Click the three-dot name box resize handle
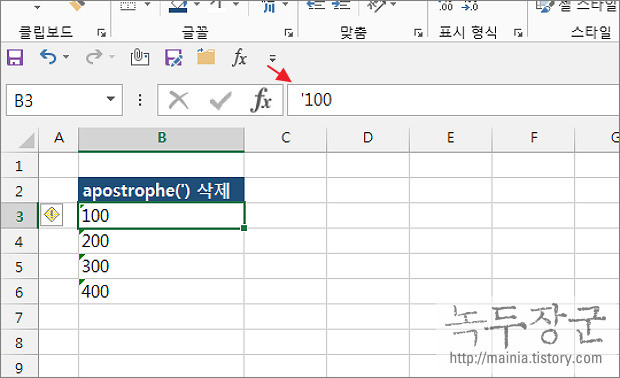Viewport: 620px width, 378px height. pos(140,100)
